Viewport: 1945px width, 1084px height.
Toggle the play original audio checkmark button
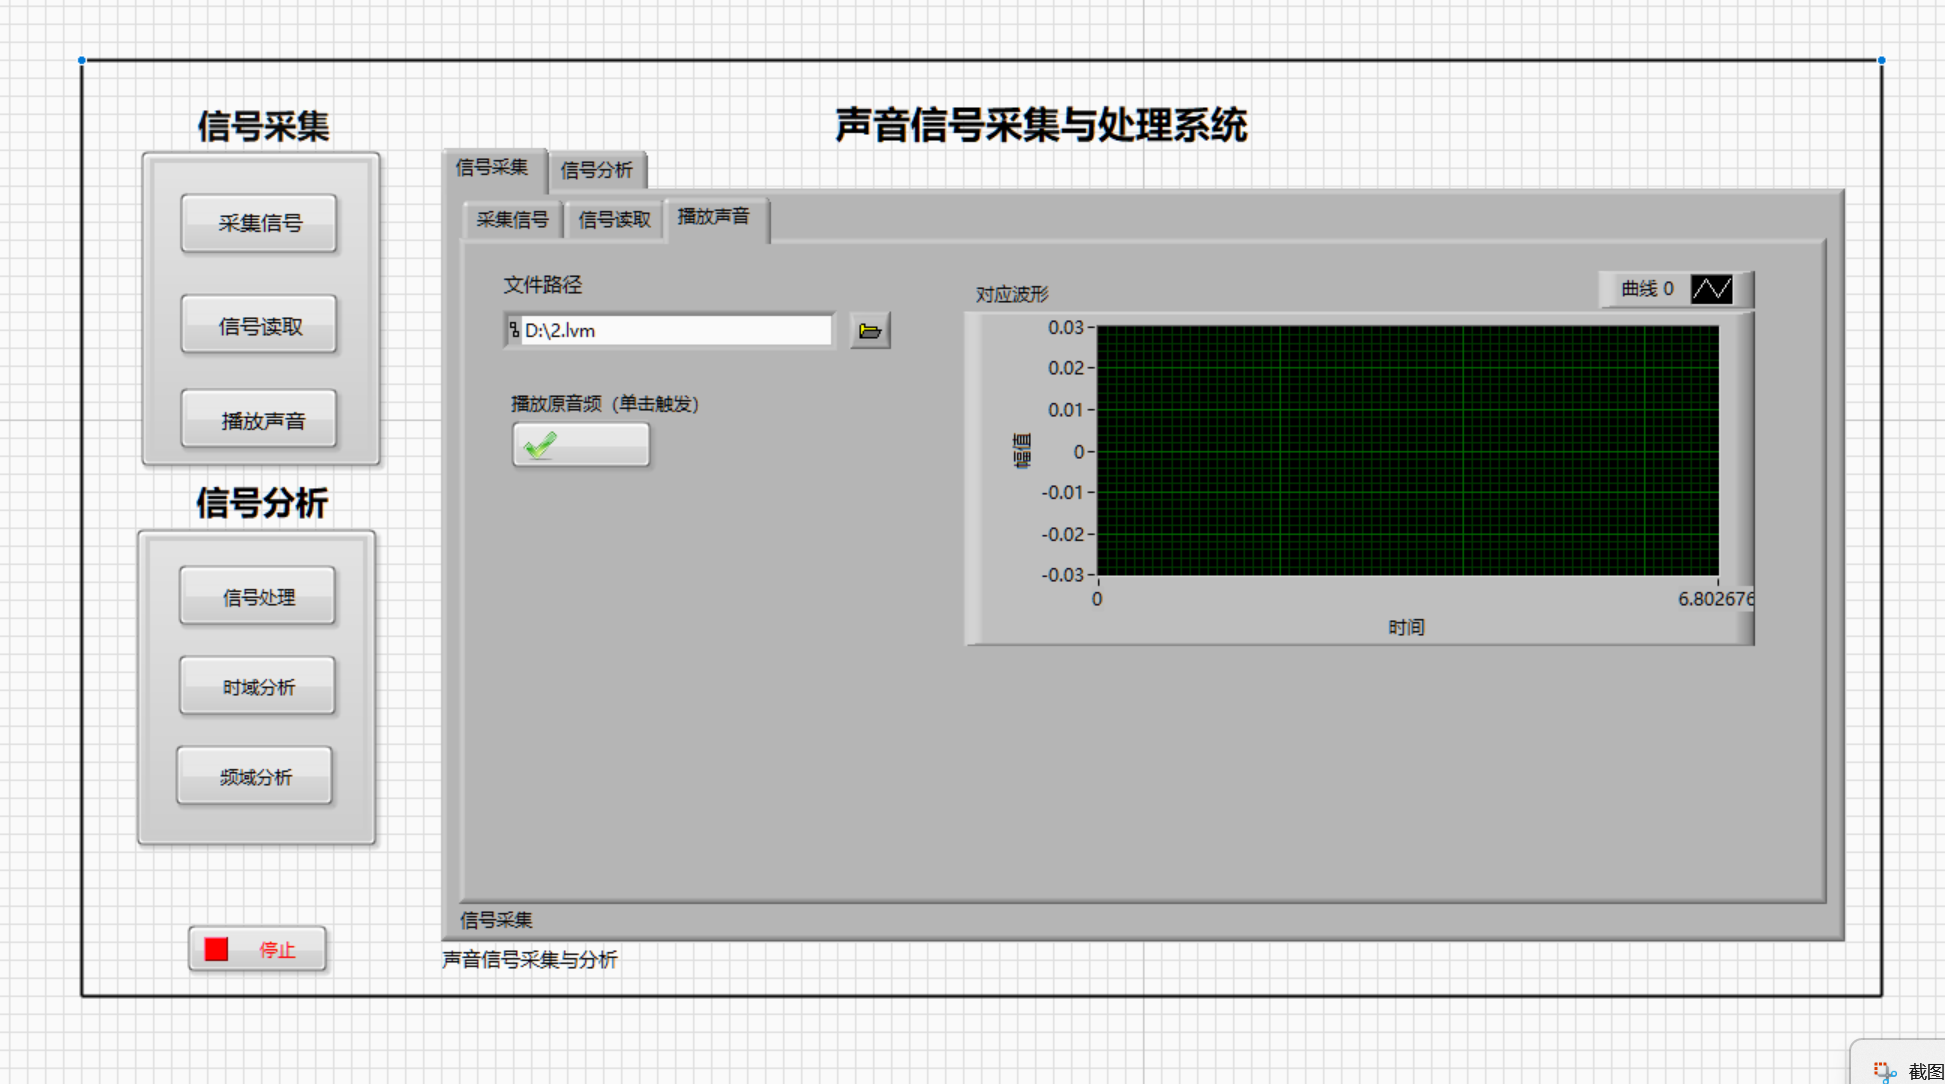click(x=581, y=445)
